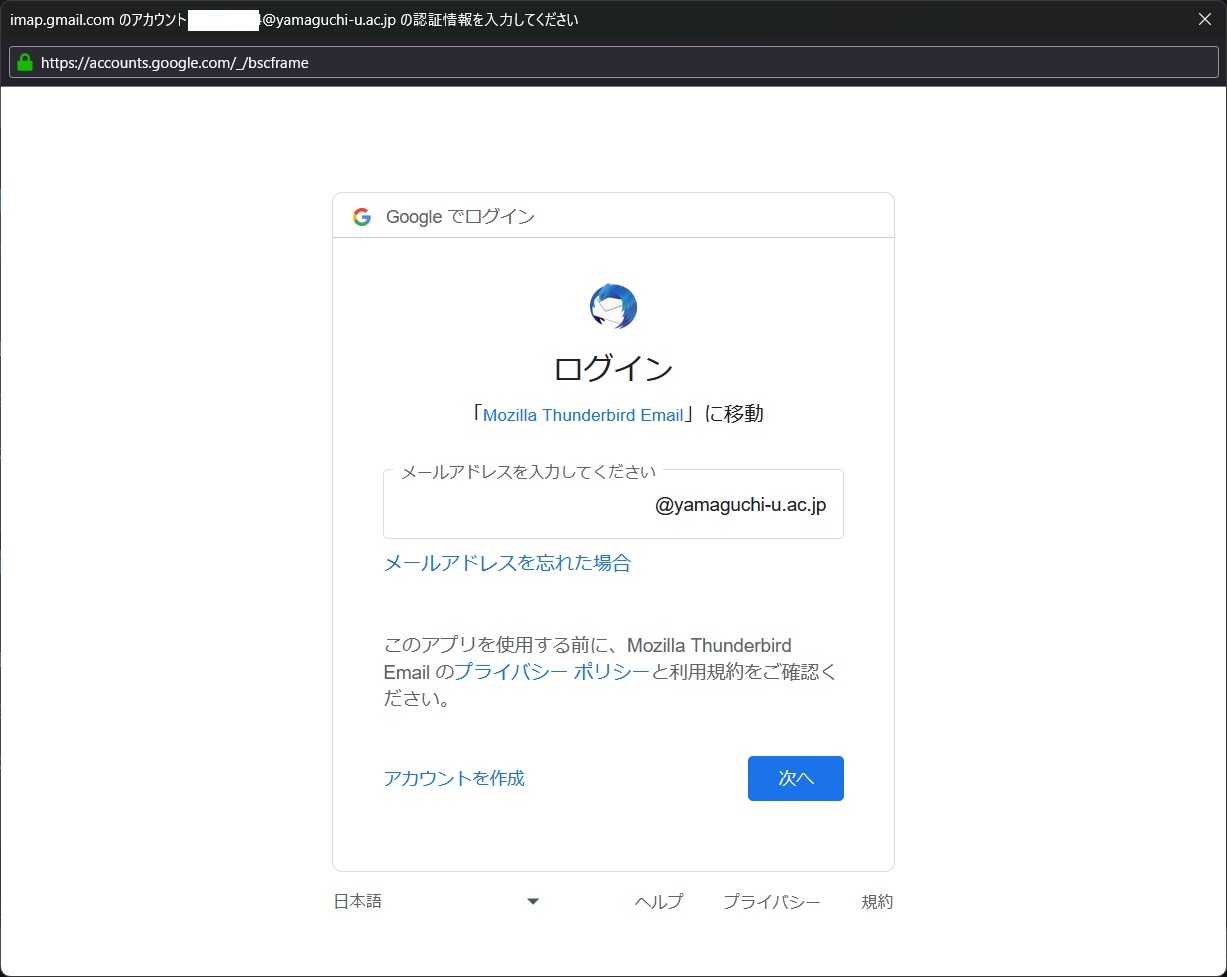
Task: Click the green padlock security icon
Action: tap(25, 62)
